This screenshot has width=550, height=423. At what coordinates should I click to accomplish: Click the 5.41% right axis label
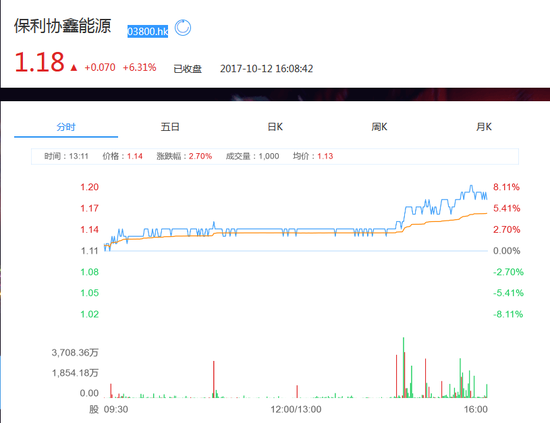coord(507,208)
